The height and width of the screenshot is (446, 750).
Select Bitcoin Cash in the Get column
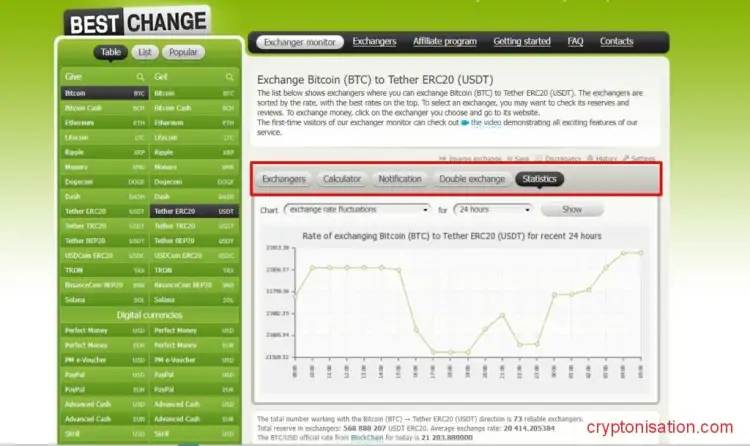194,108
